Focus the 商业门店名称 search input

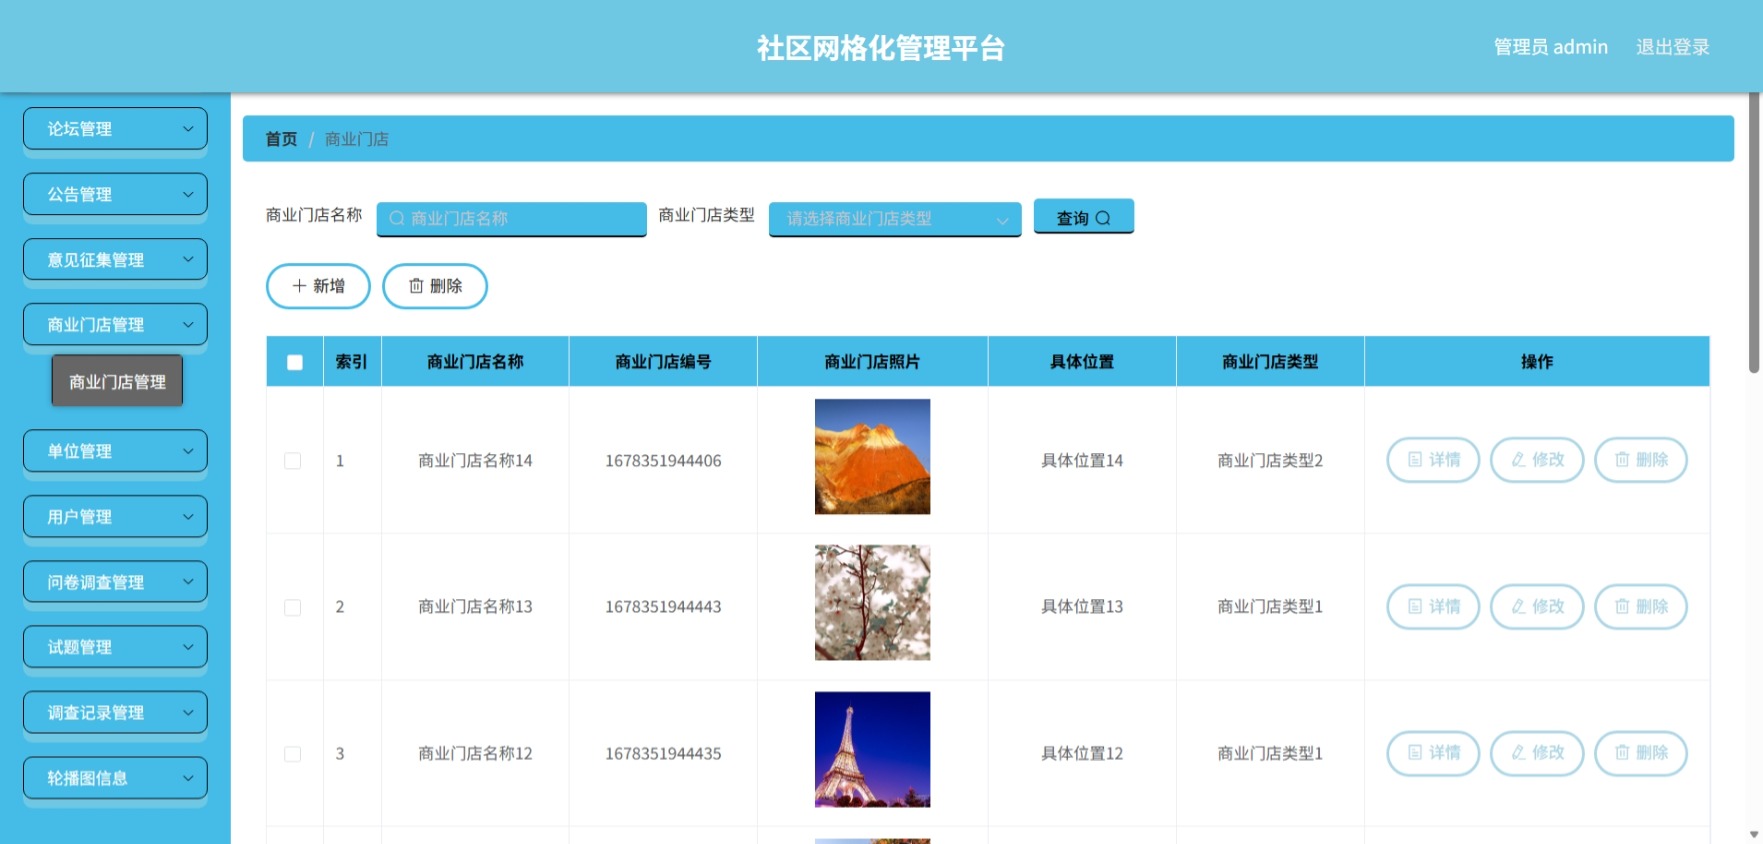click(512, 219)
